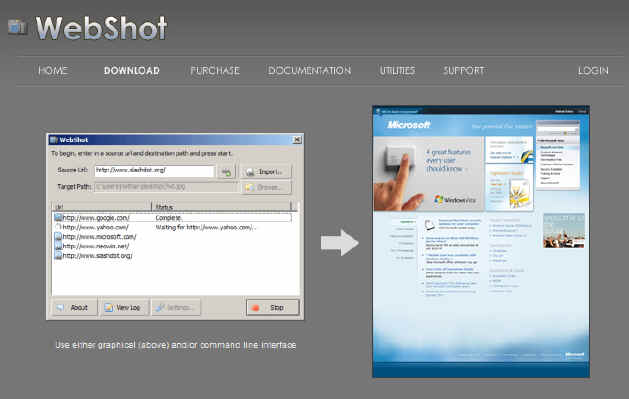Click the Status column header

221,207
